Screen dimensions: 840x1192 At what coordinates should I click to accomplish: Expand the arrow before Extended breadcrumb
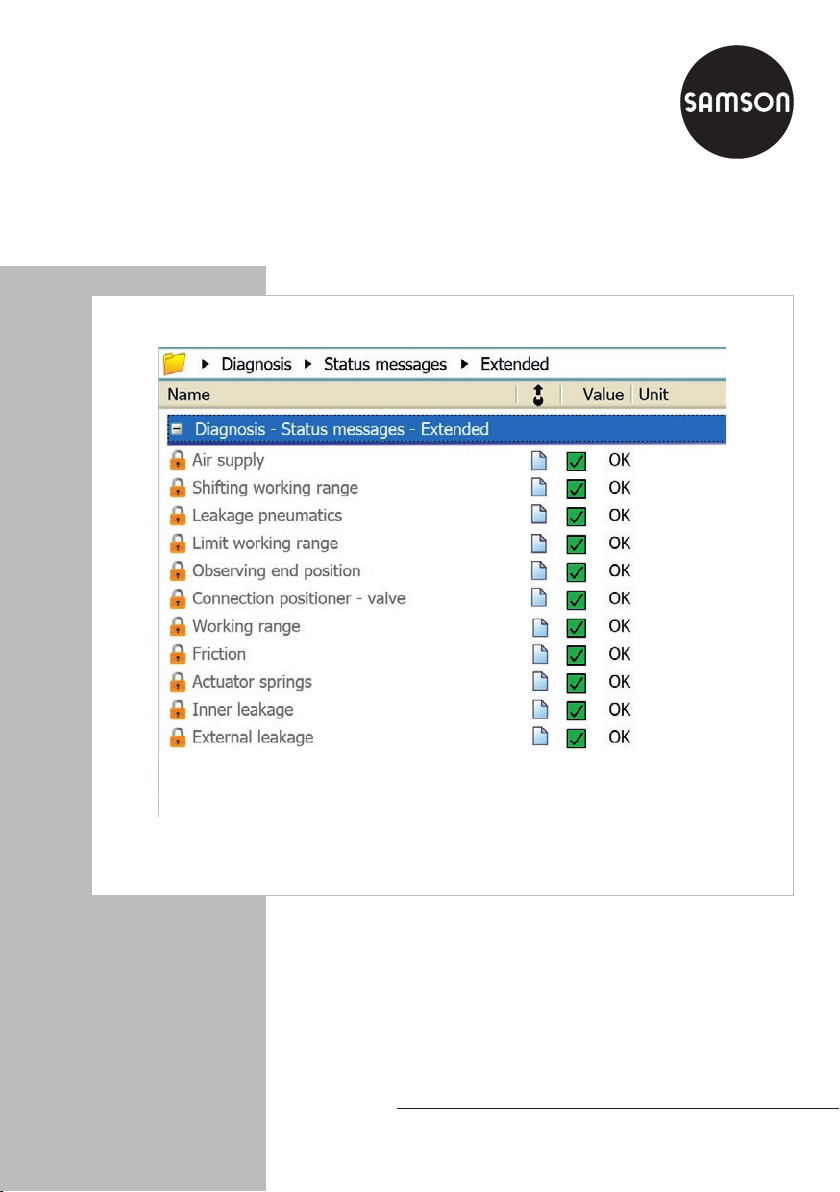click(464, 364)
